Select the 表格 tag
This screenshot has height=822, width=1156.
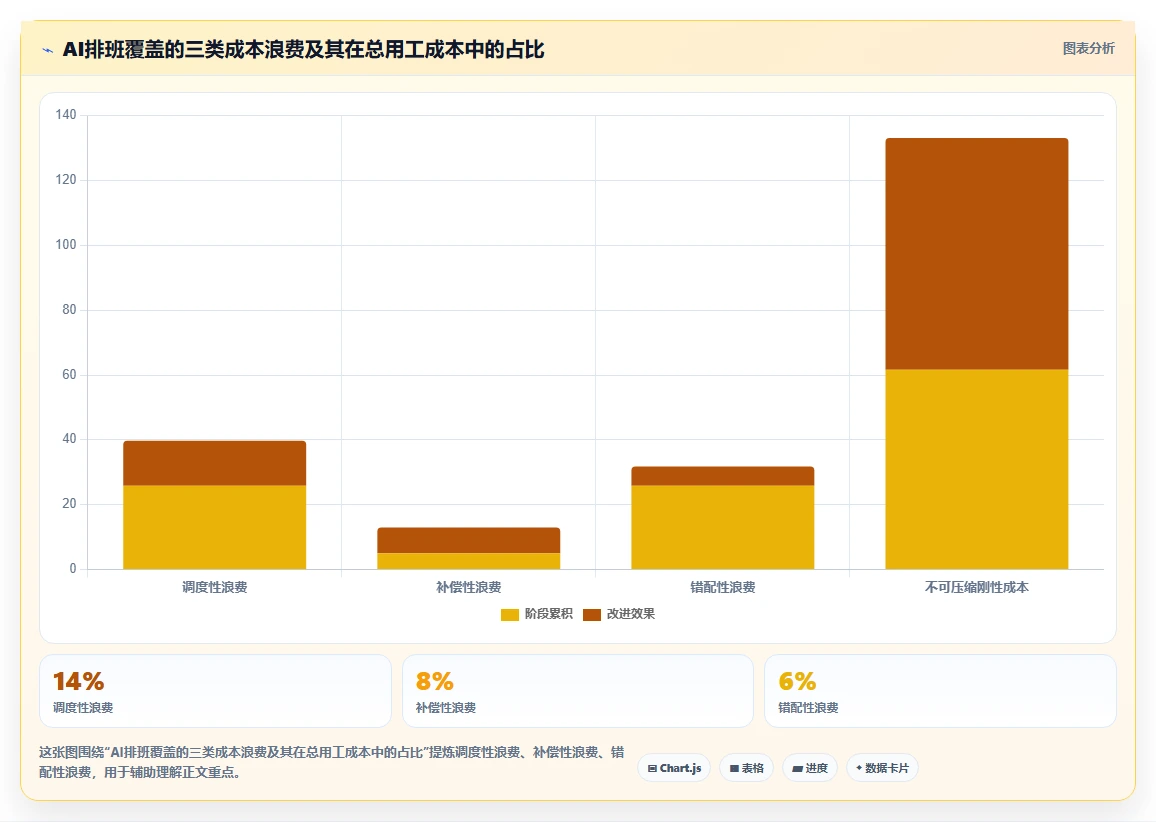(x=746, y=768)
